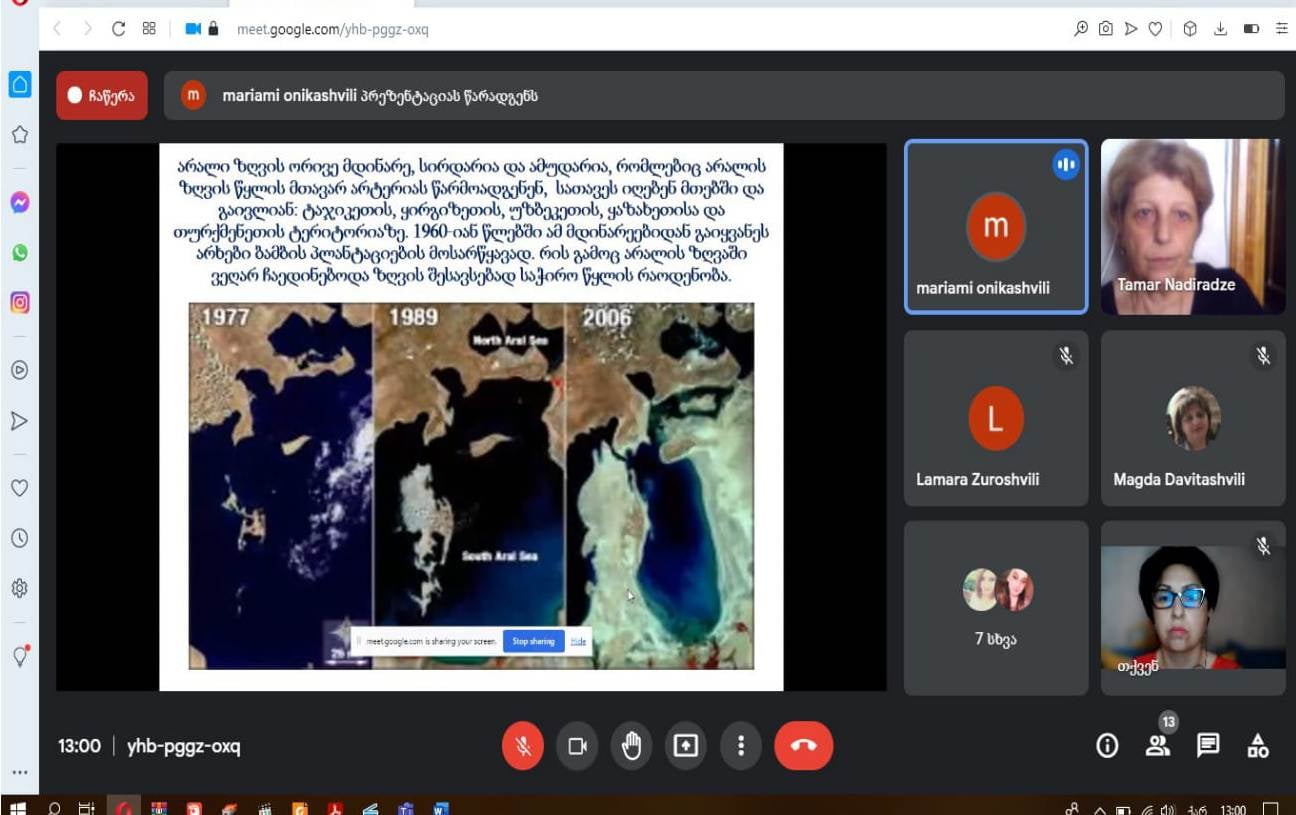Open the meeting details info icon
Image resolution: width=1296 pixels, height=815 pixels.
[1107, 746]
